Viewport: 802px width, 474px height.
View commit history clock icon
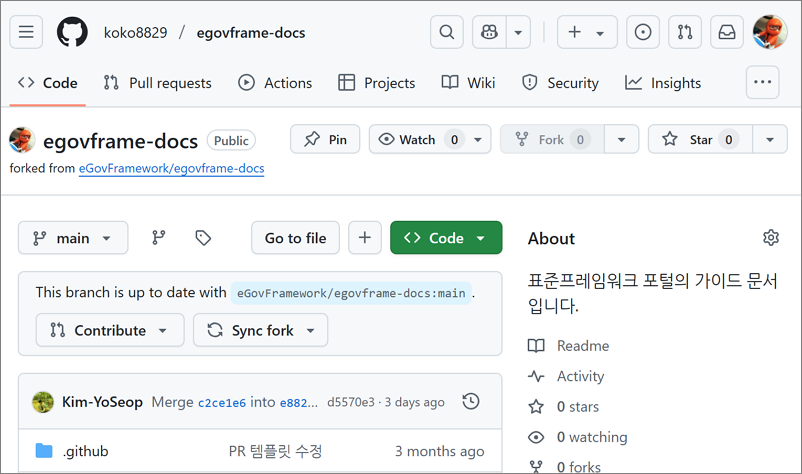click(x=471, y=401)
